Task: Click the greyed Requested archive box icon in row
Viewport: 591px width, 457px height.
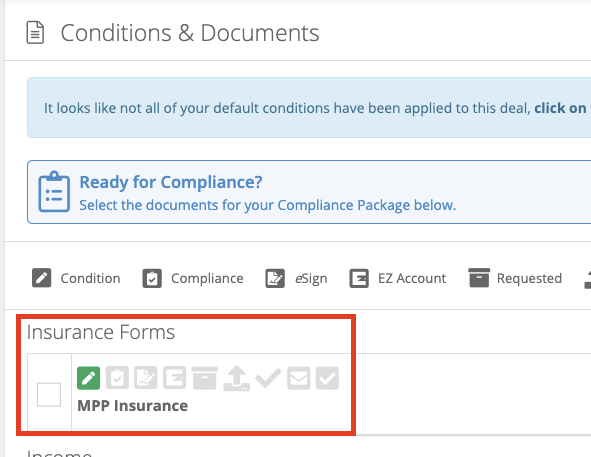Action: (204, 378)
